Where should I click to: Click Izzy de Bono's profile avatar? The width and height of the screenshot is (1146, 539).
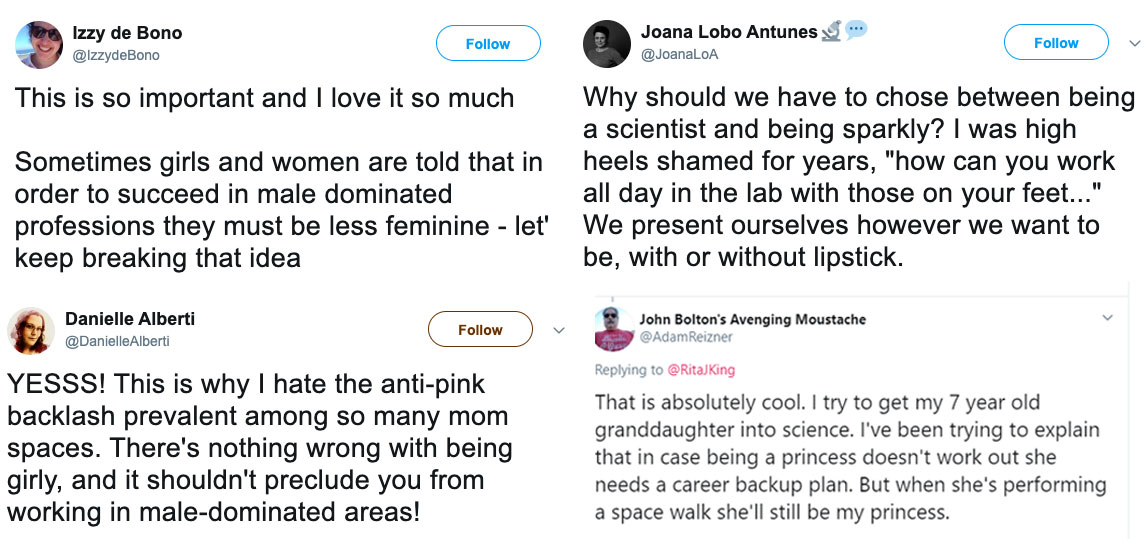tap(39, 44)
